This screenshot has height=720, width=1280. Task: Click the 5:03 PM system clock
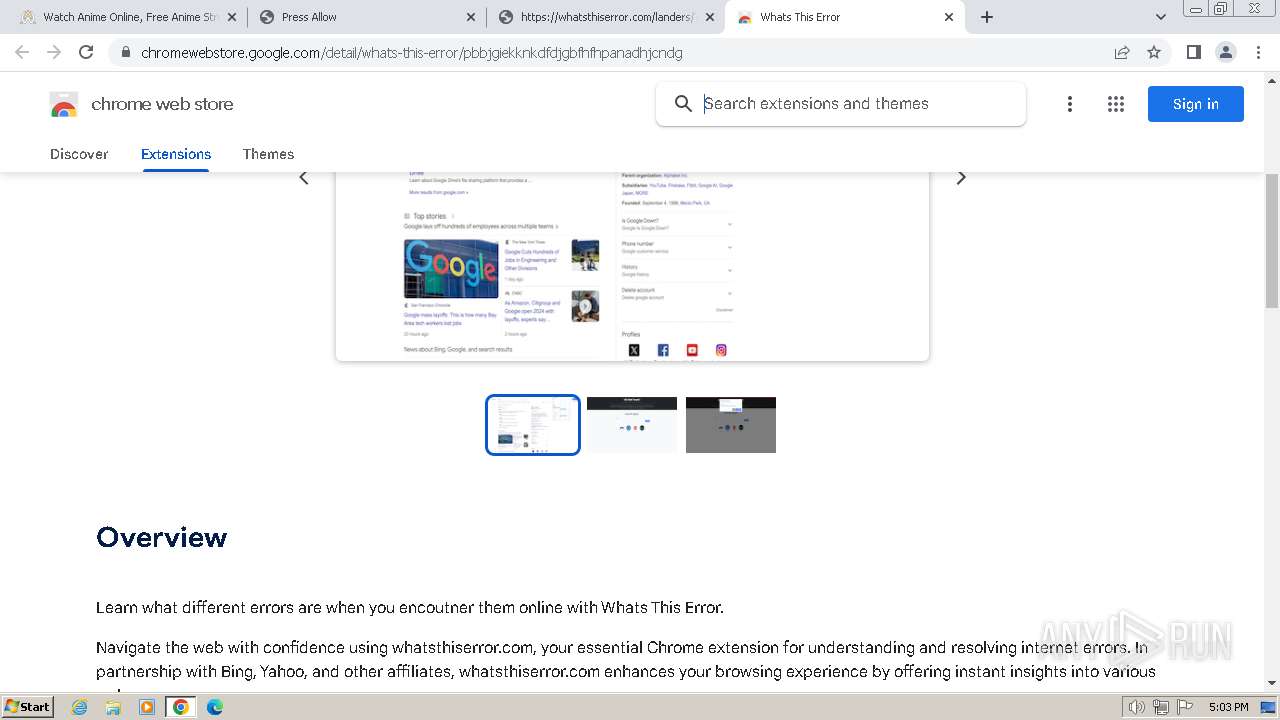pyautogui.click(x=1228, y=707)
